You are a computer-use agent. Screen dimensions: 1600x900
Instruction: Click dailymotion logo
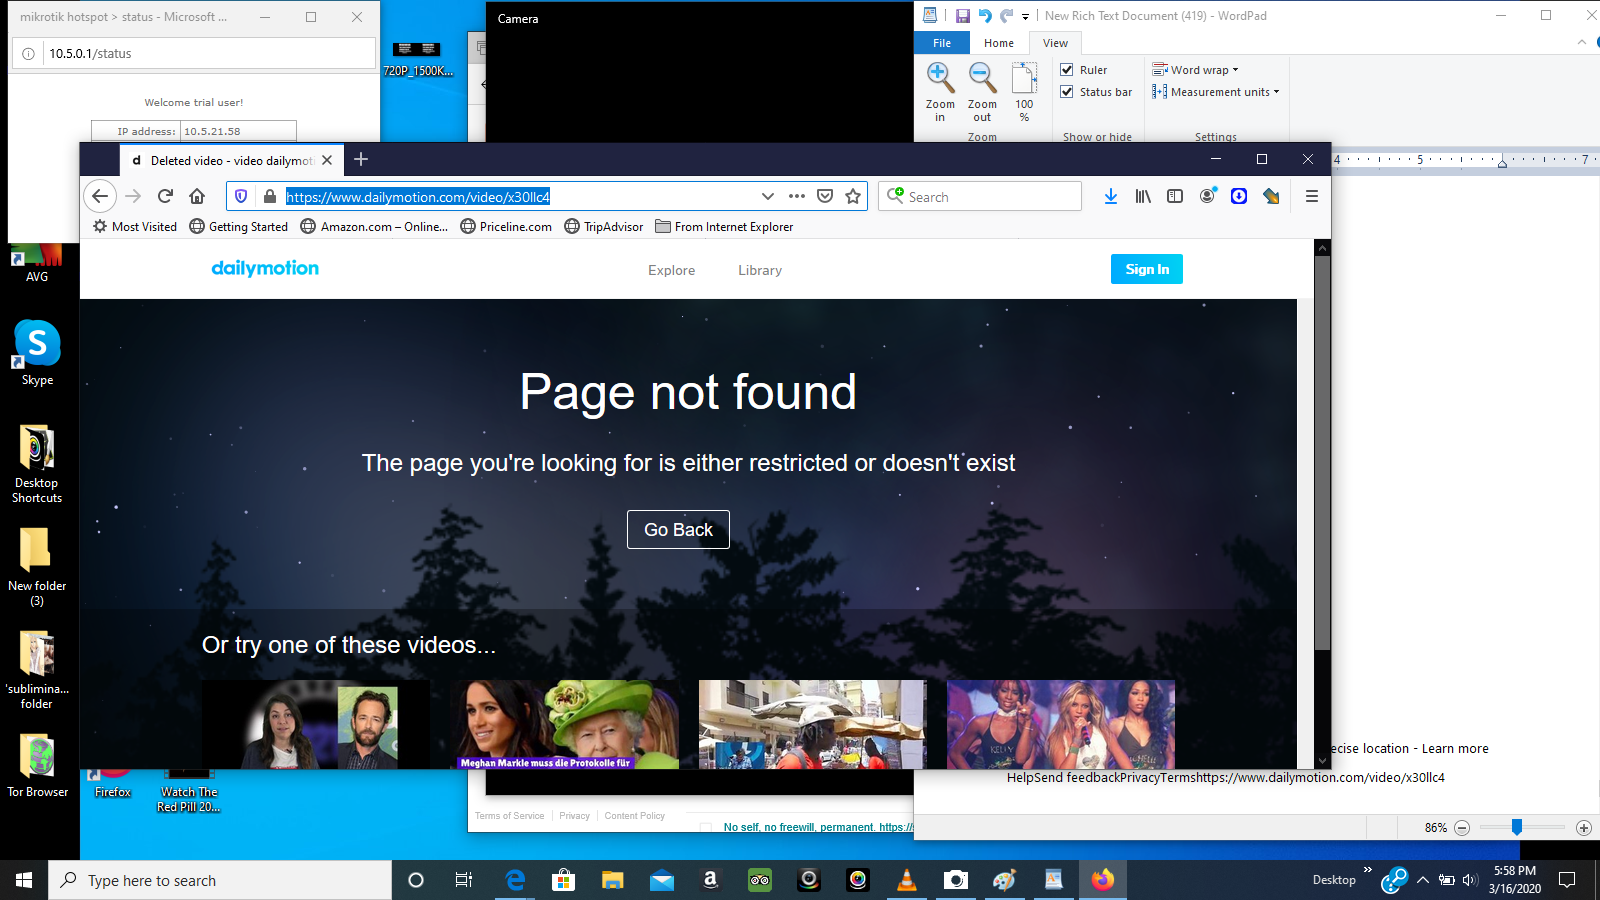click(x=265, y=268)
